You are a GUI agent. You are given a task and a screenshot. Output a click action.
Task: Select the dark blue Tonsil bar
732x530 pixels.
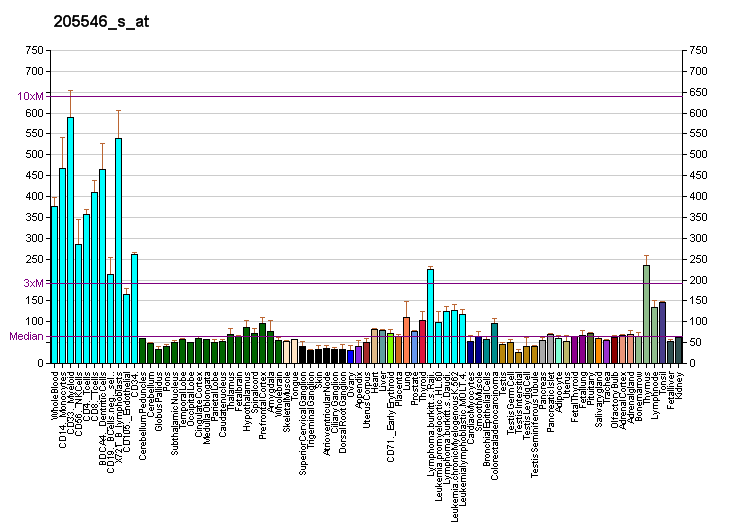tap(662, 332)
